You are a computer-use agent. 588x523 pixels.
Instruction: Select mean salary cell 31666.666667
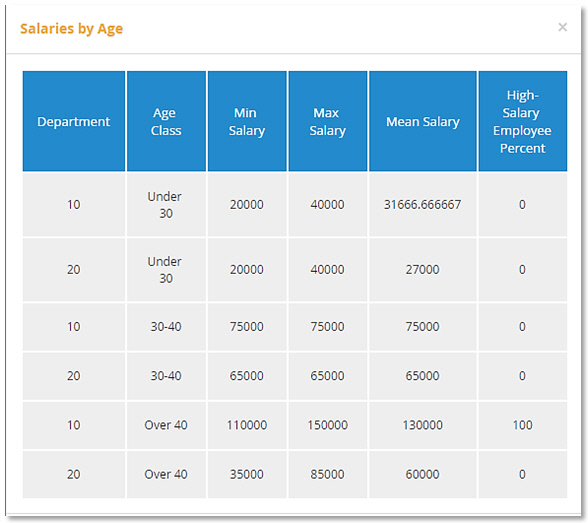[423, 205]
